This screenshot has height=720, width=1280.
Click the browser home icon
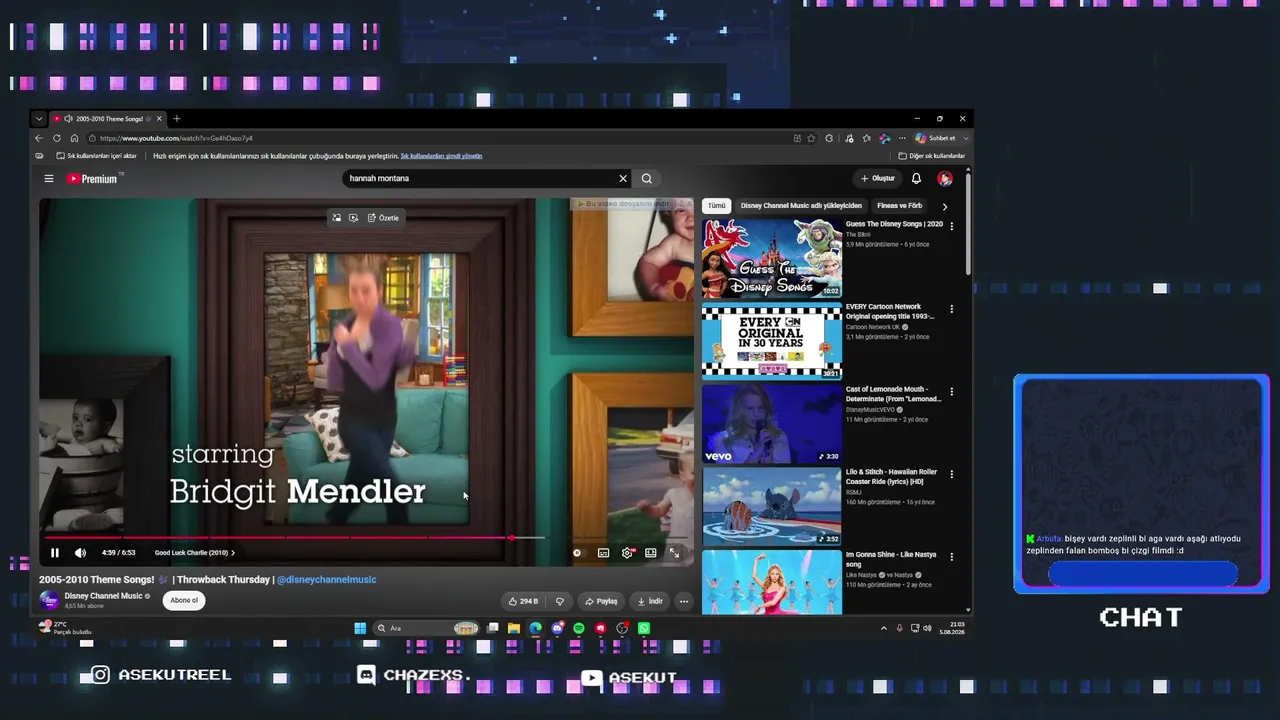click(x=74, y=138)
